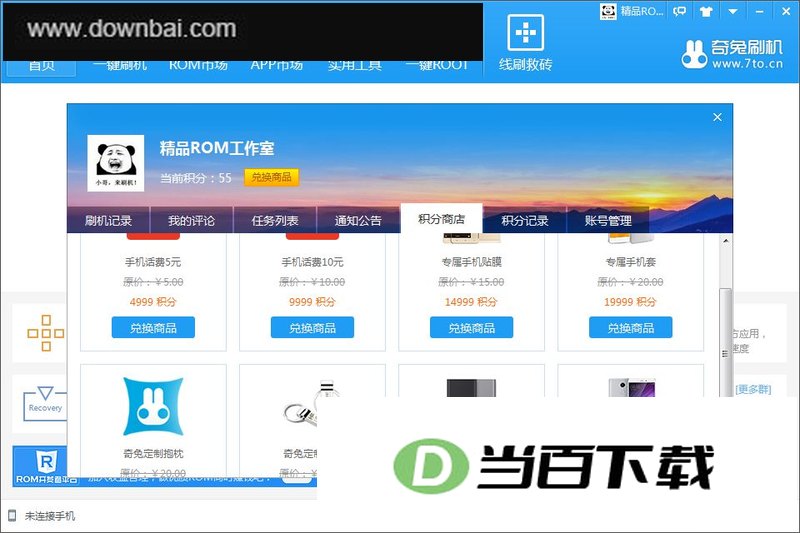Switch to 刷机记录 tab
This screenshot has height=533, width=800.
(108, 220)
